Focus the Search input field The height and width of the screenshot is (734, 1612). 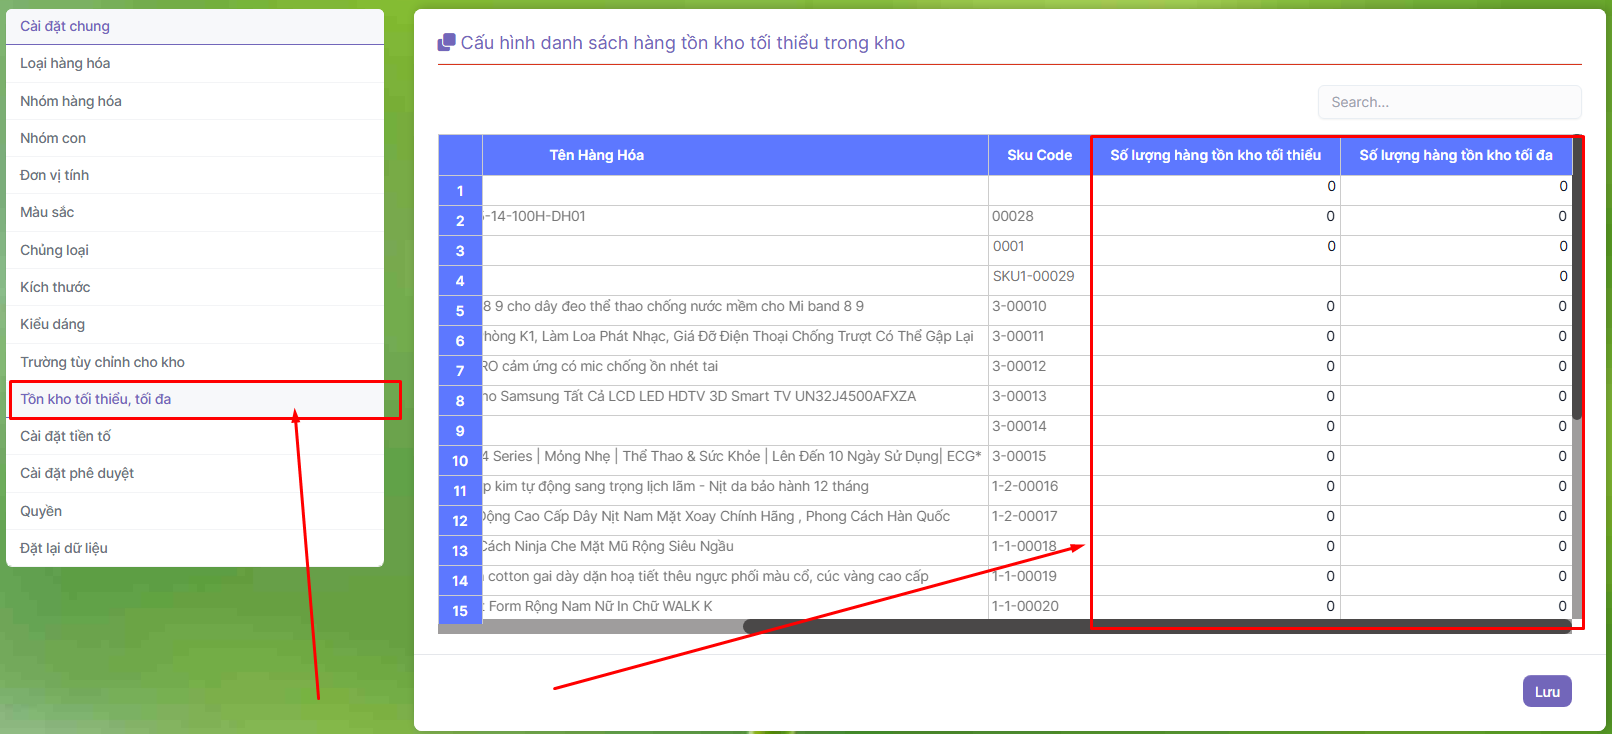[x=1448, y=102]
